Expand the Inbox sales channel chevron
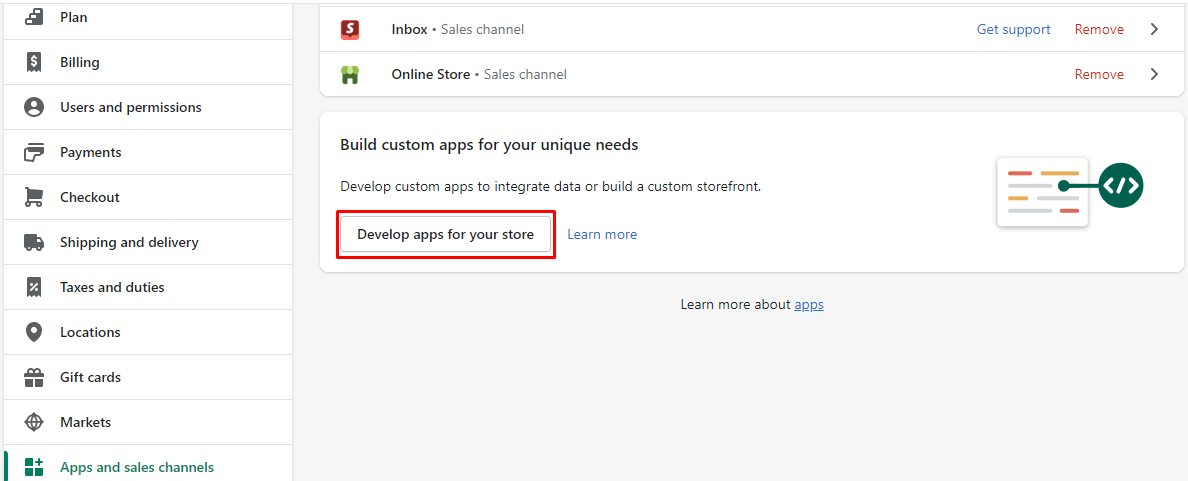The width and height of the screenshot is (1188, 481). [x=1154, y=29]
